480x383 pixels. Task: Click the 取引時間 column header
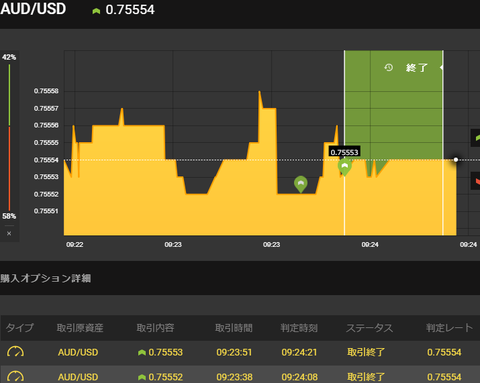click(234, 328)
